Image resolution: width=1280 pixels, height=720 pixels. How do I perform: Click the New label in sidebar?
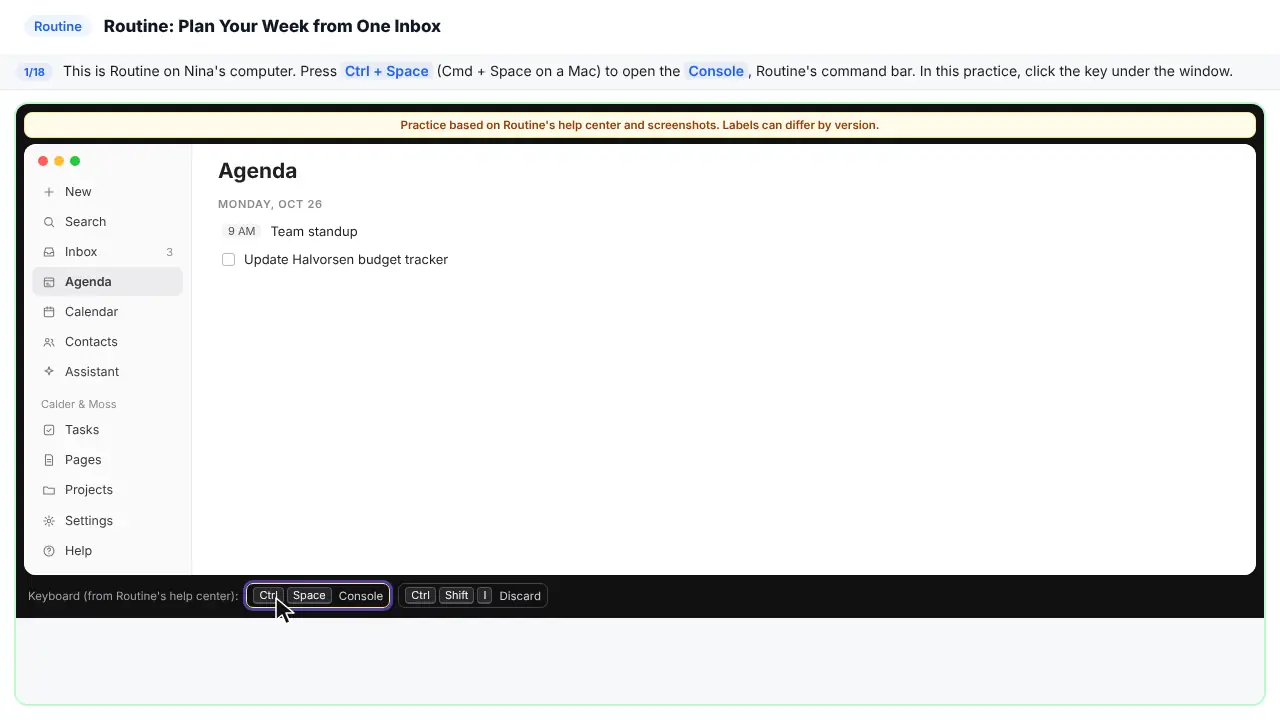coord(78,192)
